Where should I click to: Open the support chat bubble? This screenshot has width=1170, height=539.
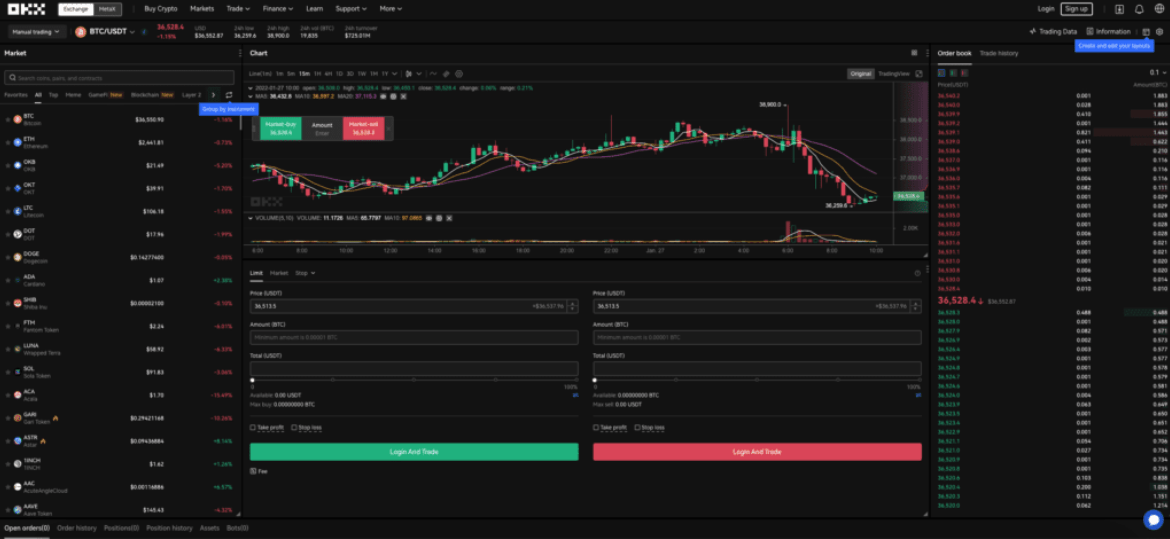pyautogui.click(x=1154, y=520)
